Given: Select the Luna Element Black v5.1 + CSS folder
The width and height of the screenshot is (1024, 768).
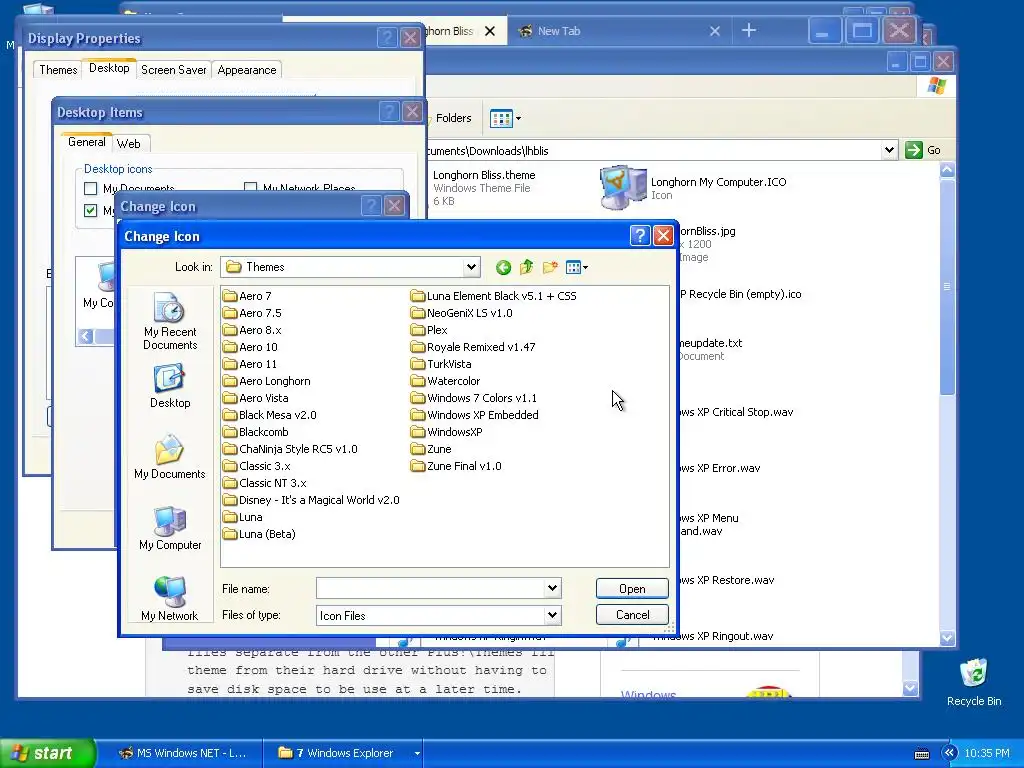Looking at the screenshot, I should (x=494, y=296).
